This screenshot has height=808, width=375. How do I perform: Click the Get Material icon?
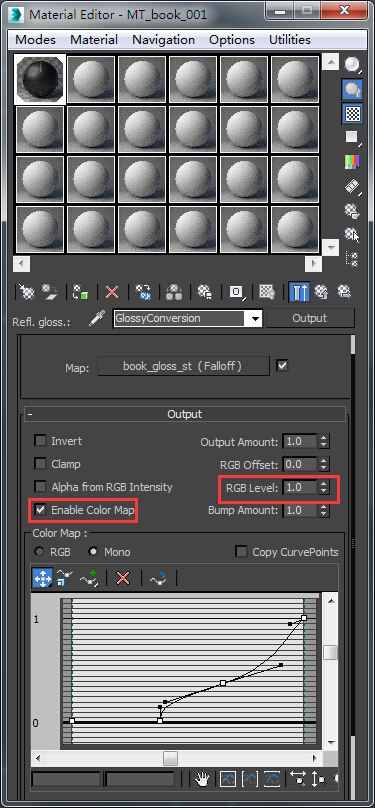(x=27, y=292)
